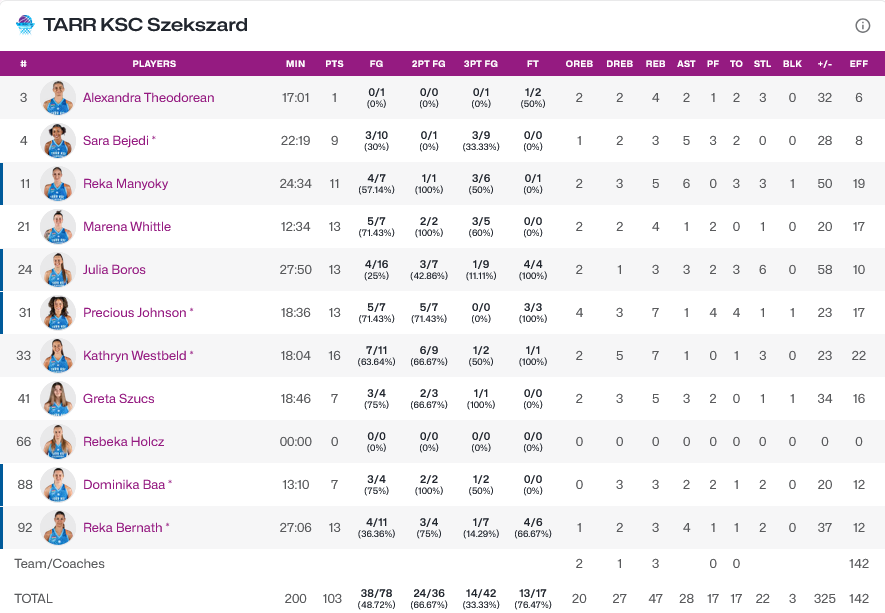Click Greta Szucs' avatar image
Screen dimensions: 885x613
[58, 399]
